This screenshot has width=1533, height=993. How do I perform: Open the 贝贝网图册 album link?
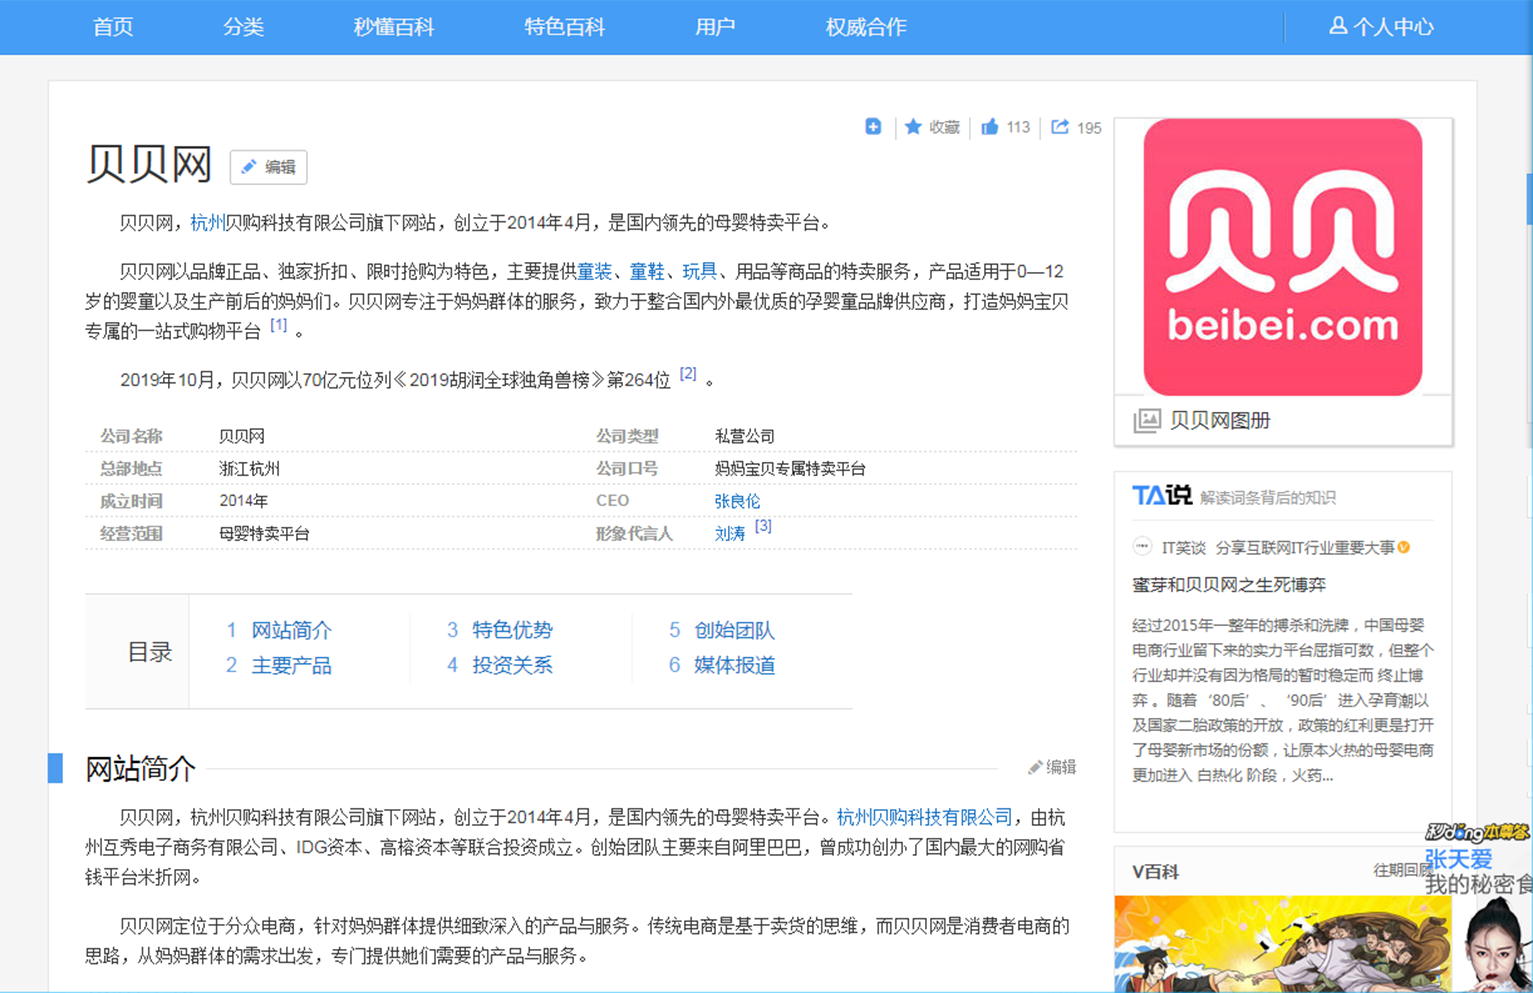click(x=1220, y=421)
